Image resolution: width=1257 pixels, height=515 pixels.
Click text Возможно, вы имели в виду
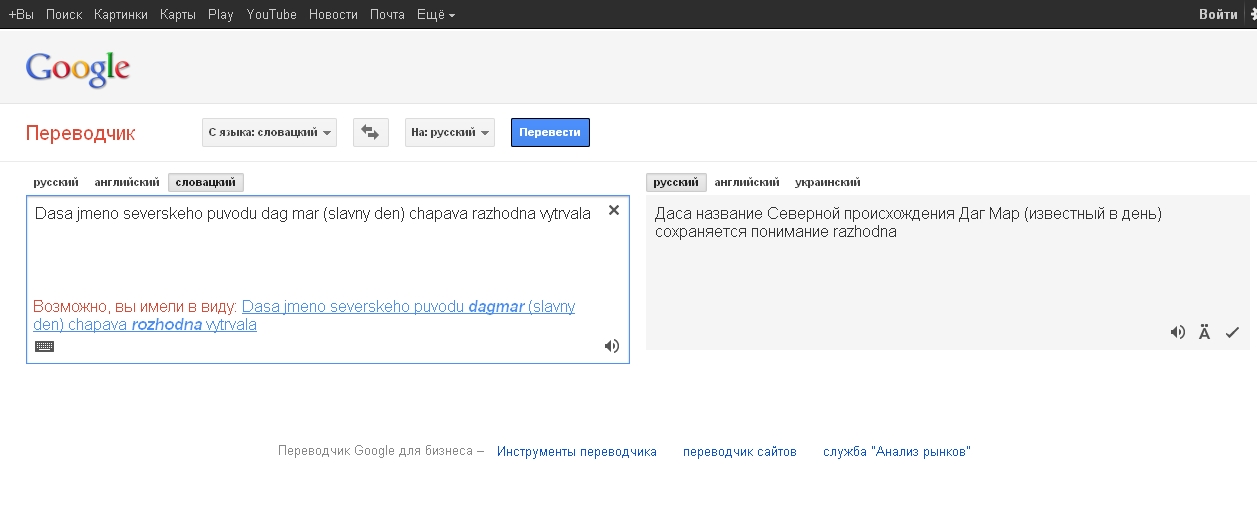pos(135,307)
